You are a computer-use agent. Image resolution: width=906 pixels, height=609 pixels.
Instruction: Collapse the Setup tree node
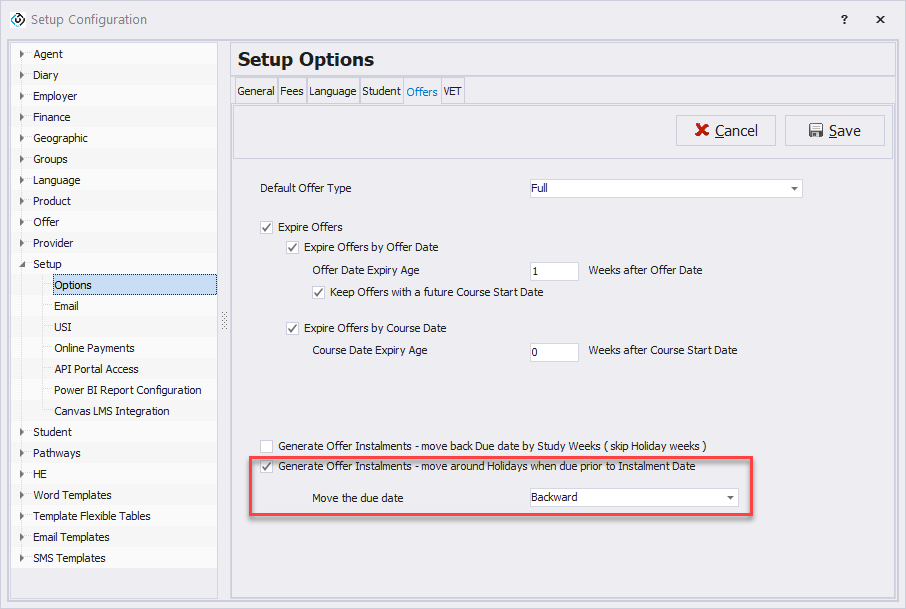coord(22,264)
